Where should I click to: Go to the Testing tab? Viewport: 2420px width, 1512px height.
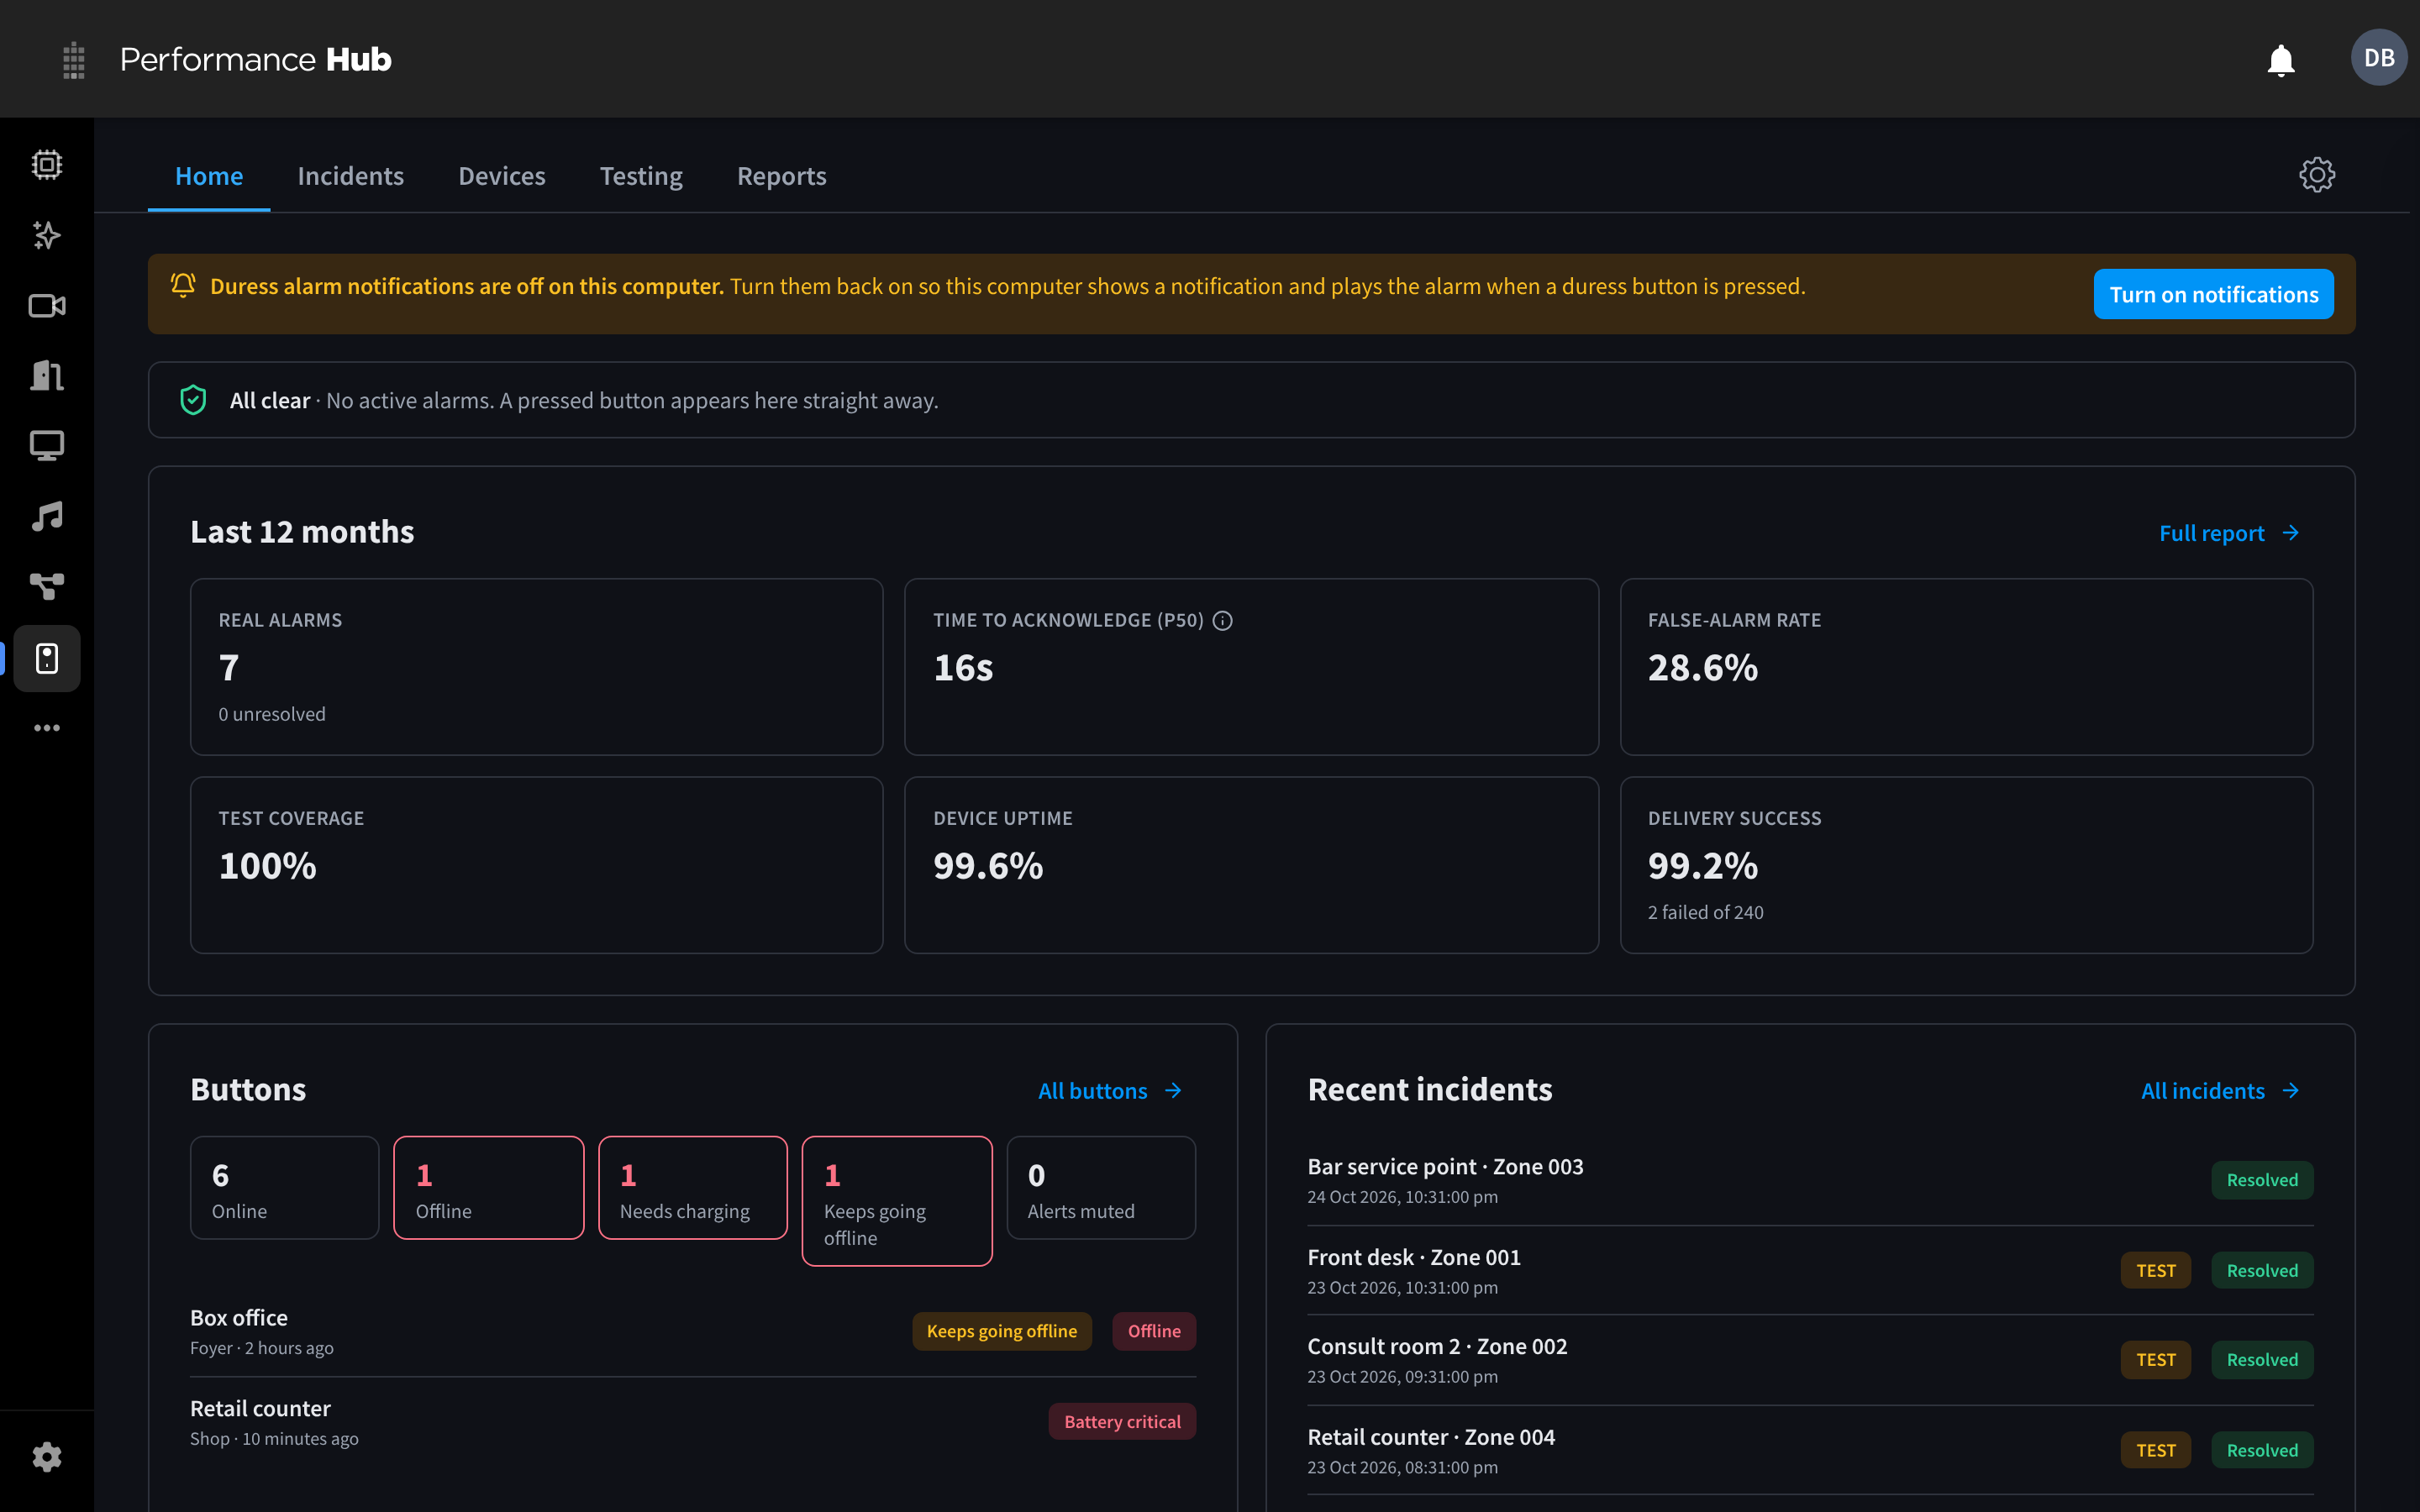641,176
